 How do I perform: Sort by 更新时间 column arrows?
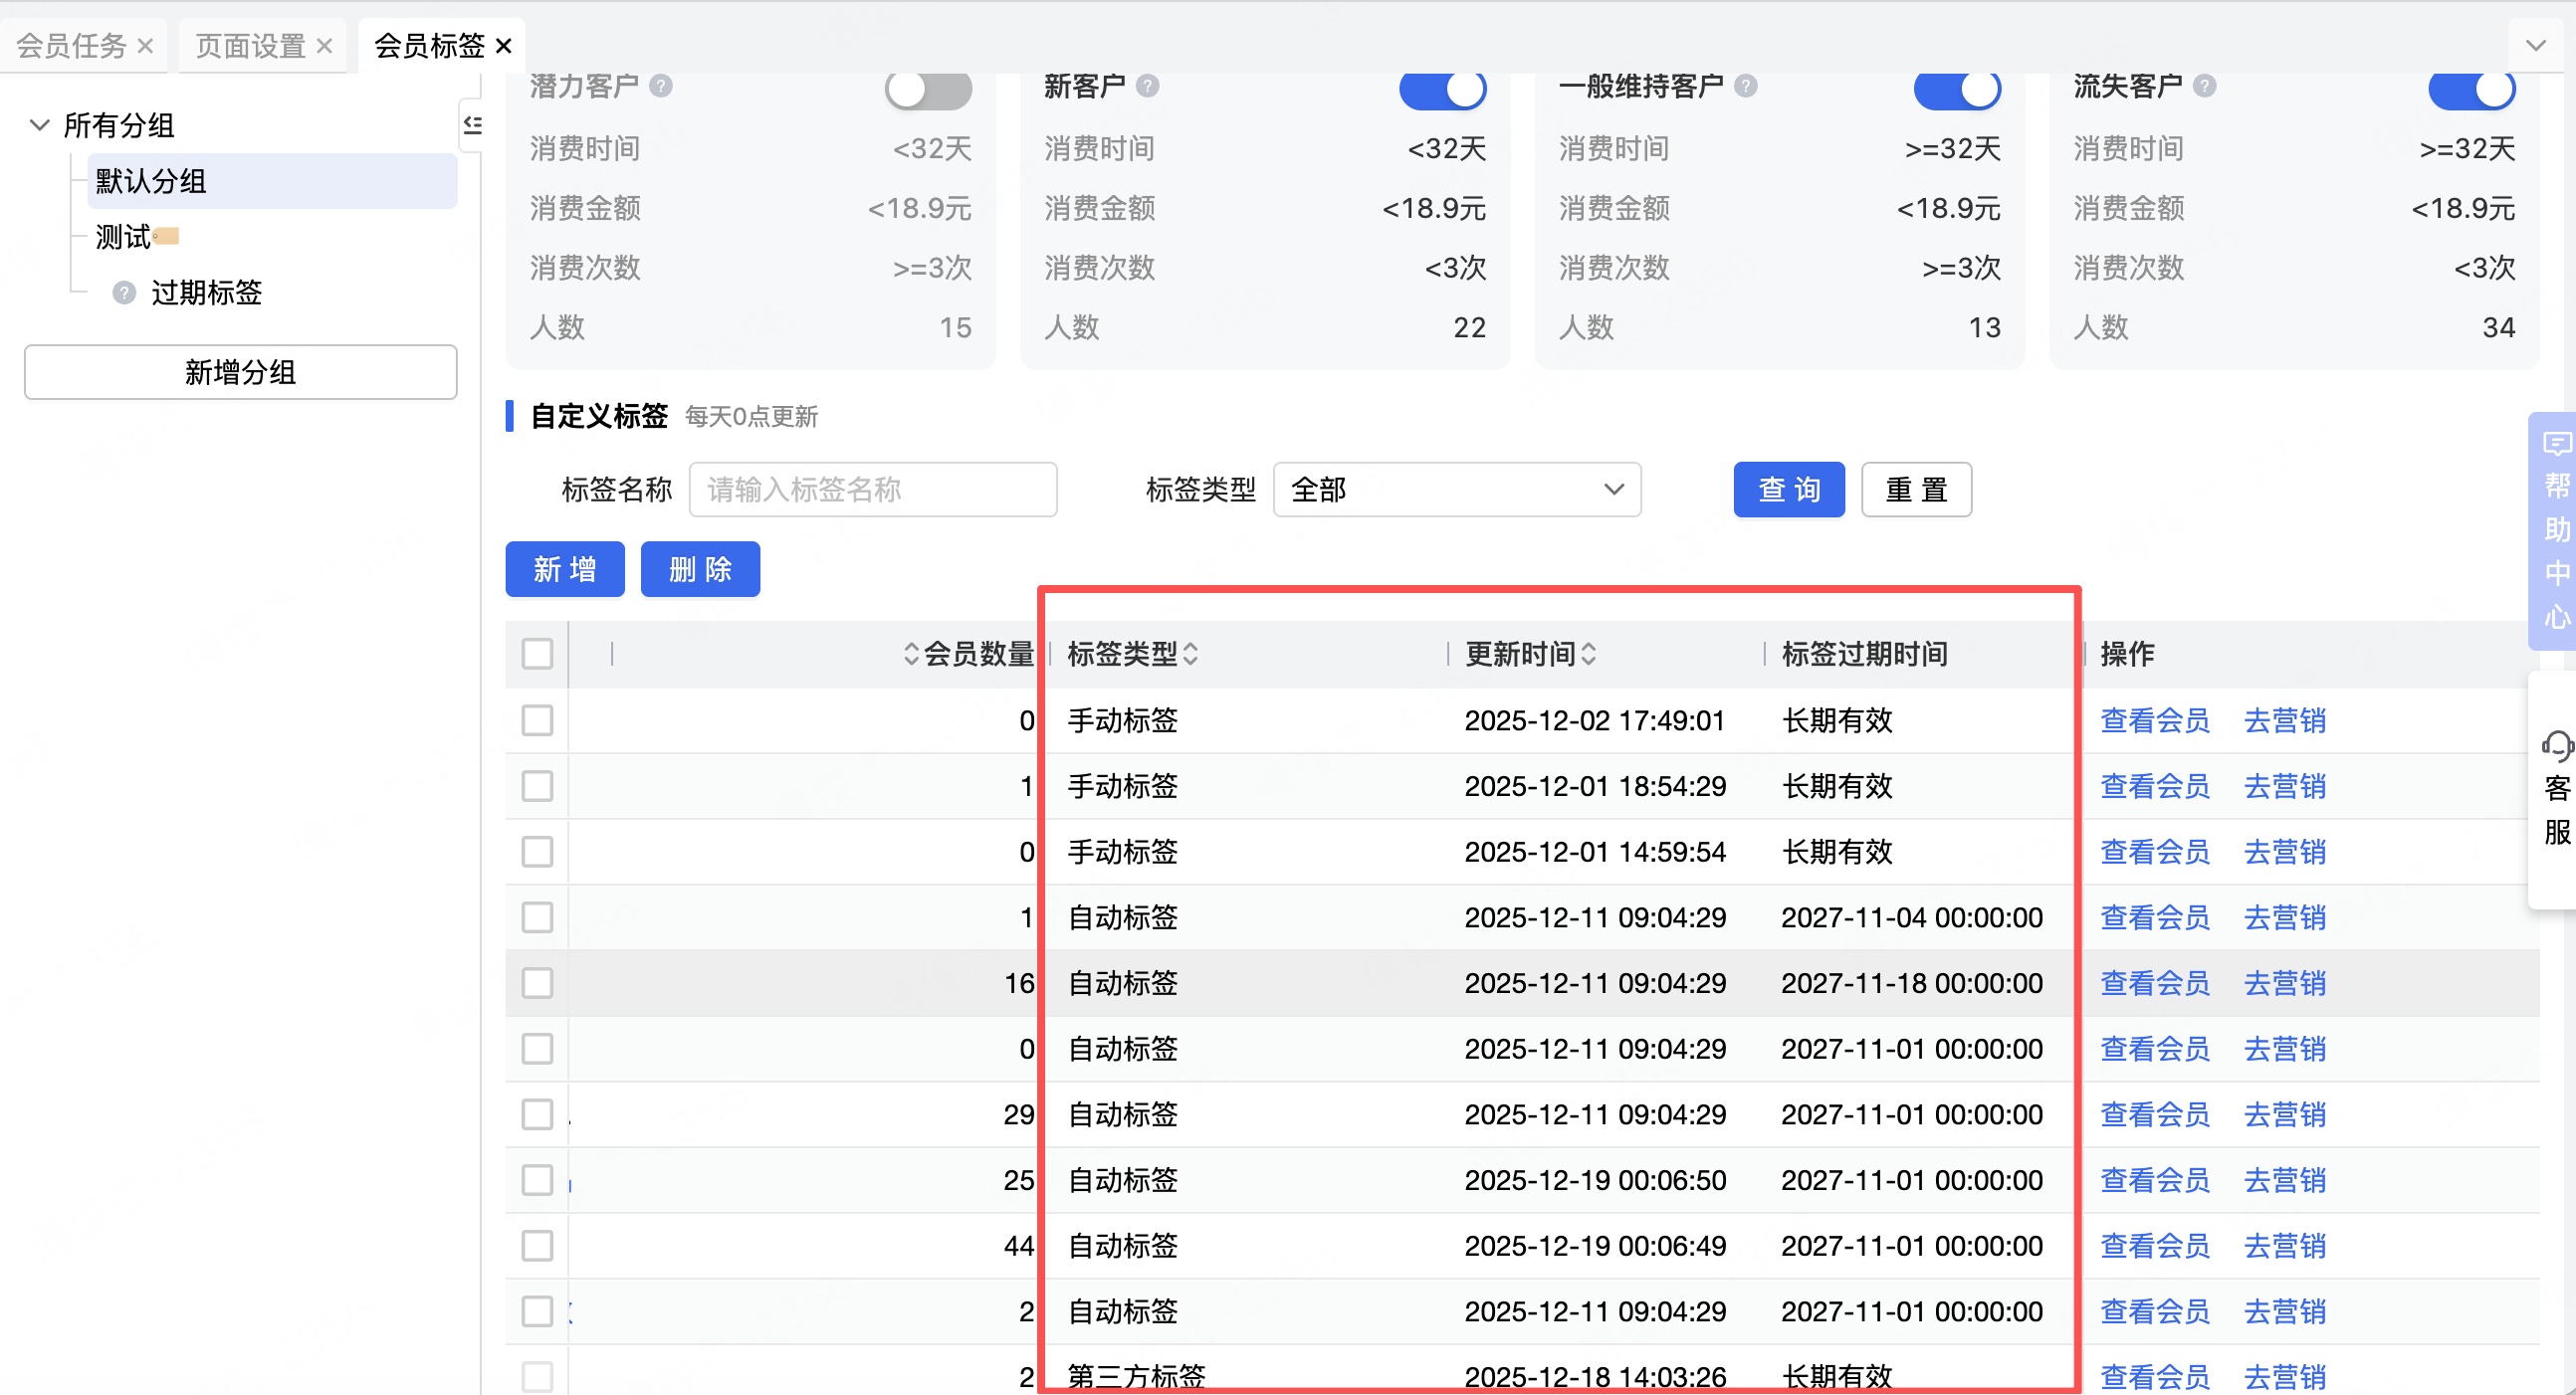[1589, 654]
